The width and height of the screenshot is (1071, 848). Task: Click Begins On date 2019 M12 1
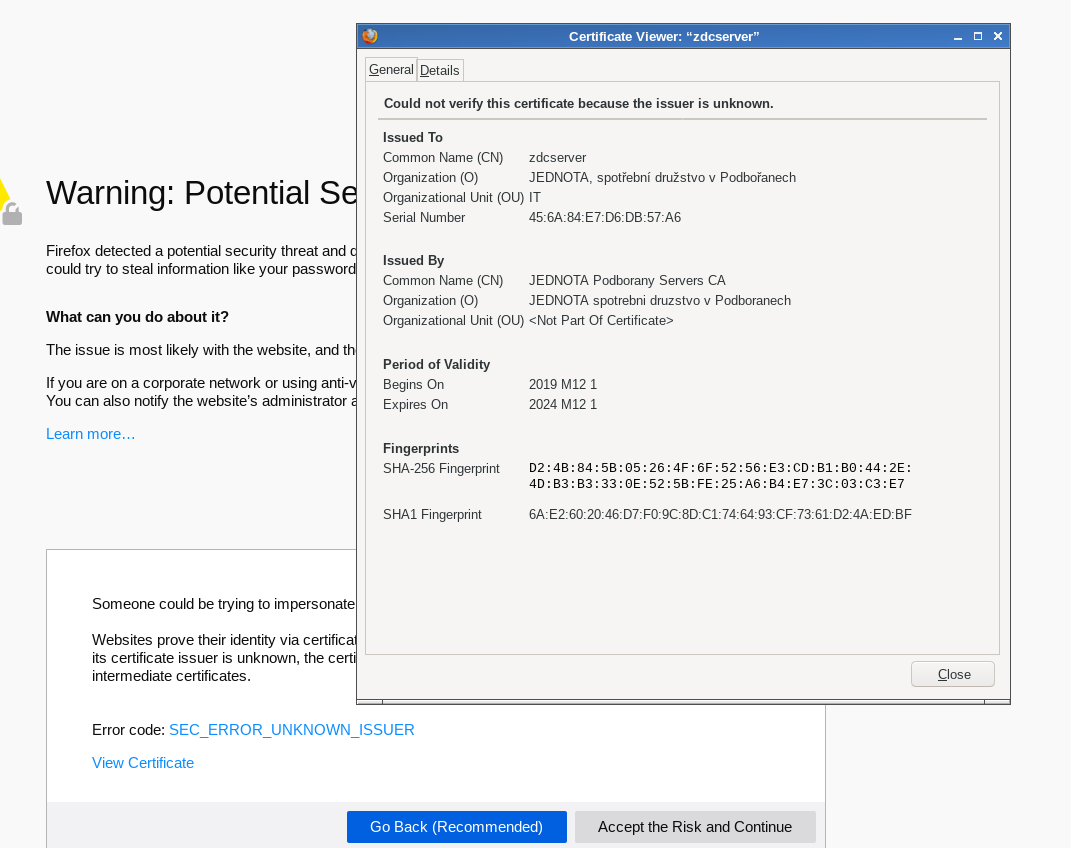[563, 384]
